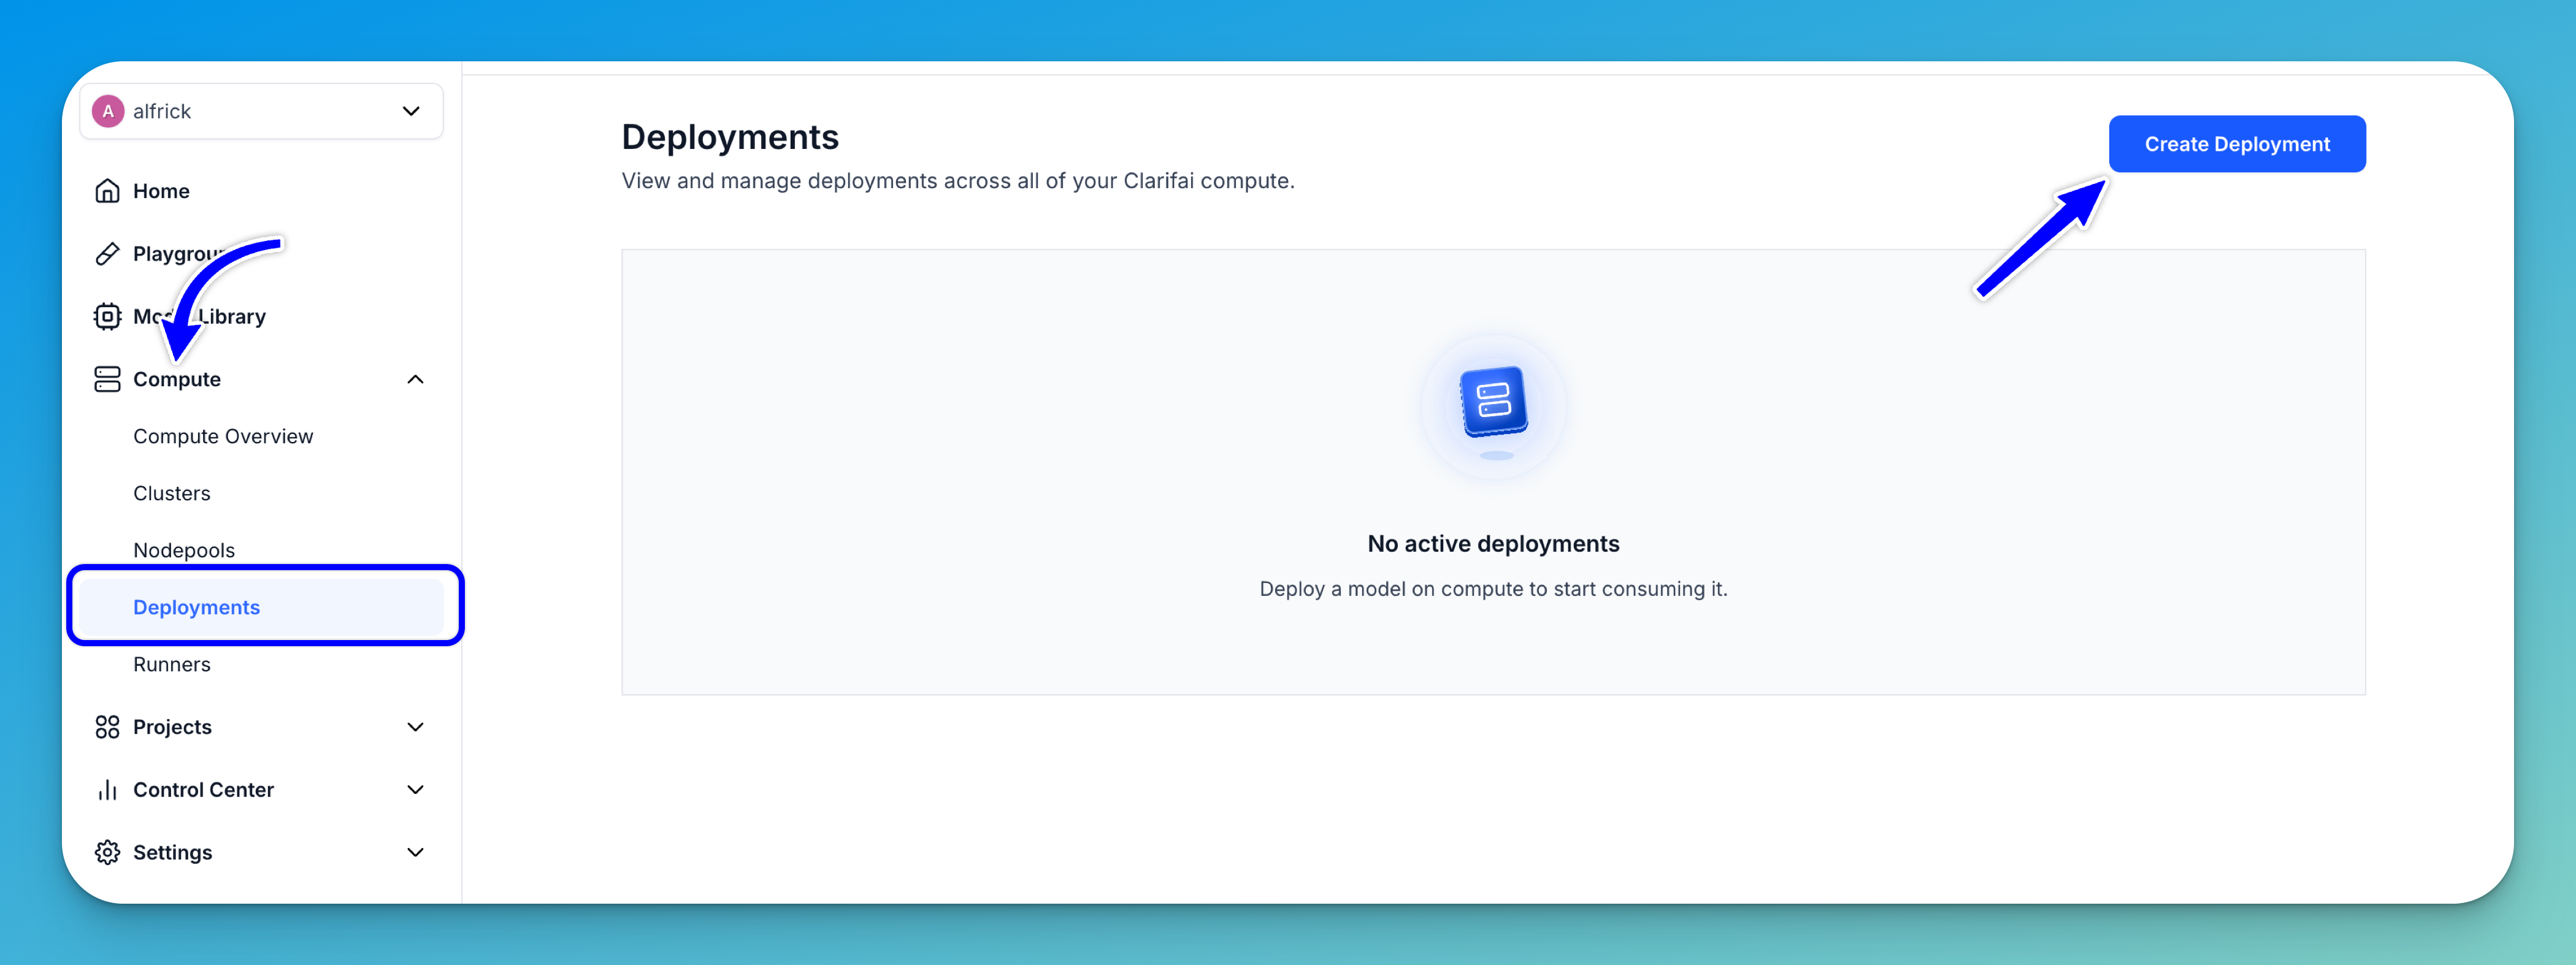
Task: Select Nodepools in the sidebar
Action: [184, 550]
